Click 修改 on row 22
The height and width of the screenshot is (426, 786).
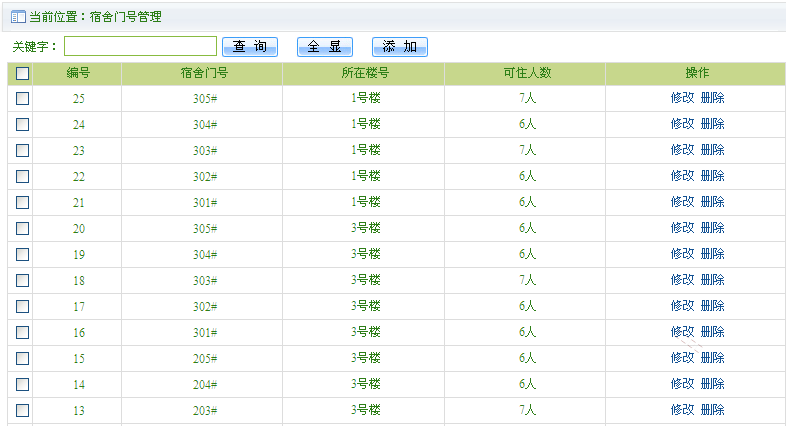tap(682, 176)
